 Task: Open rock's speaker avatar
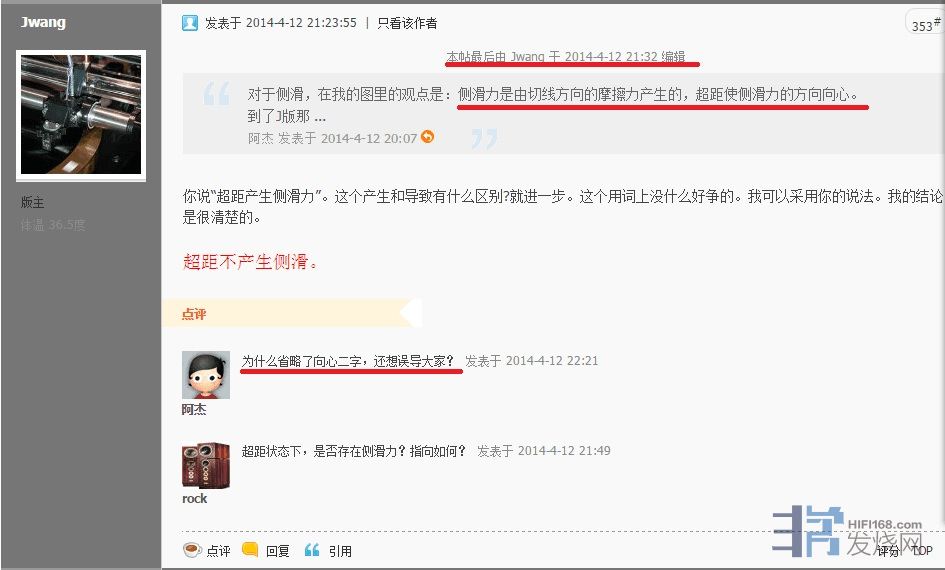(206, 465)
